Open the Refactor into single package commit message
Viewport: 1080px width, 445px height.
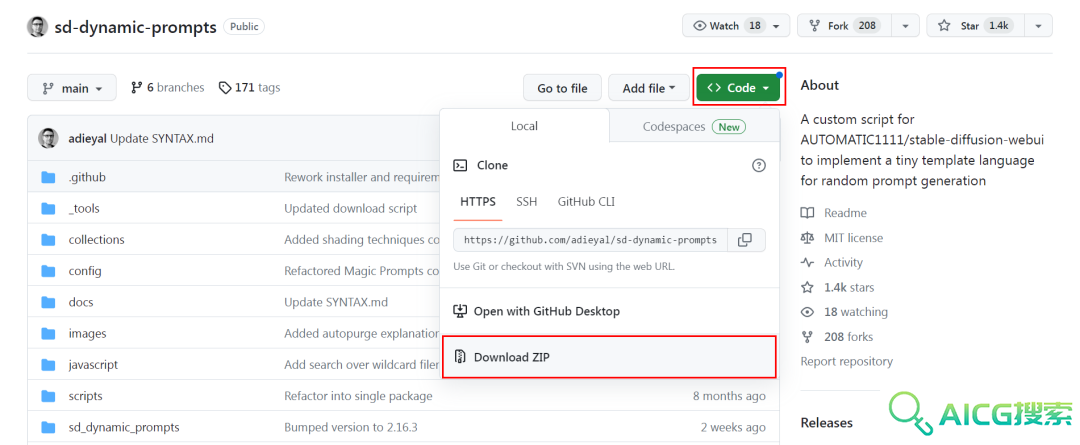[358, 396]
